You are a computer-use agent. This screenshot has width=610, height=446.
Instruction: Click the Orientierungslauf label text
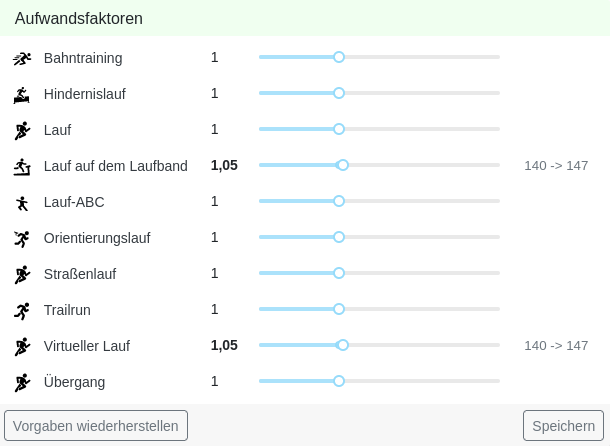pyautogui.click(x=97, y=238)
